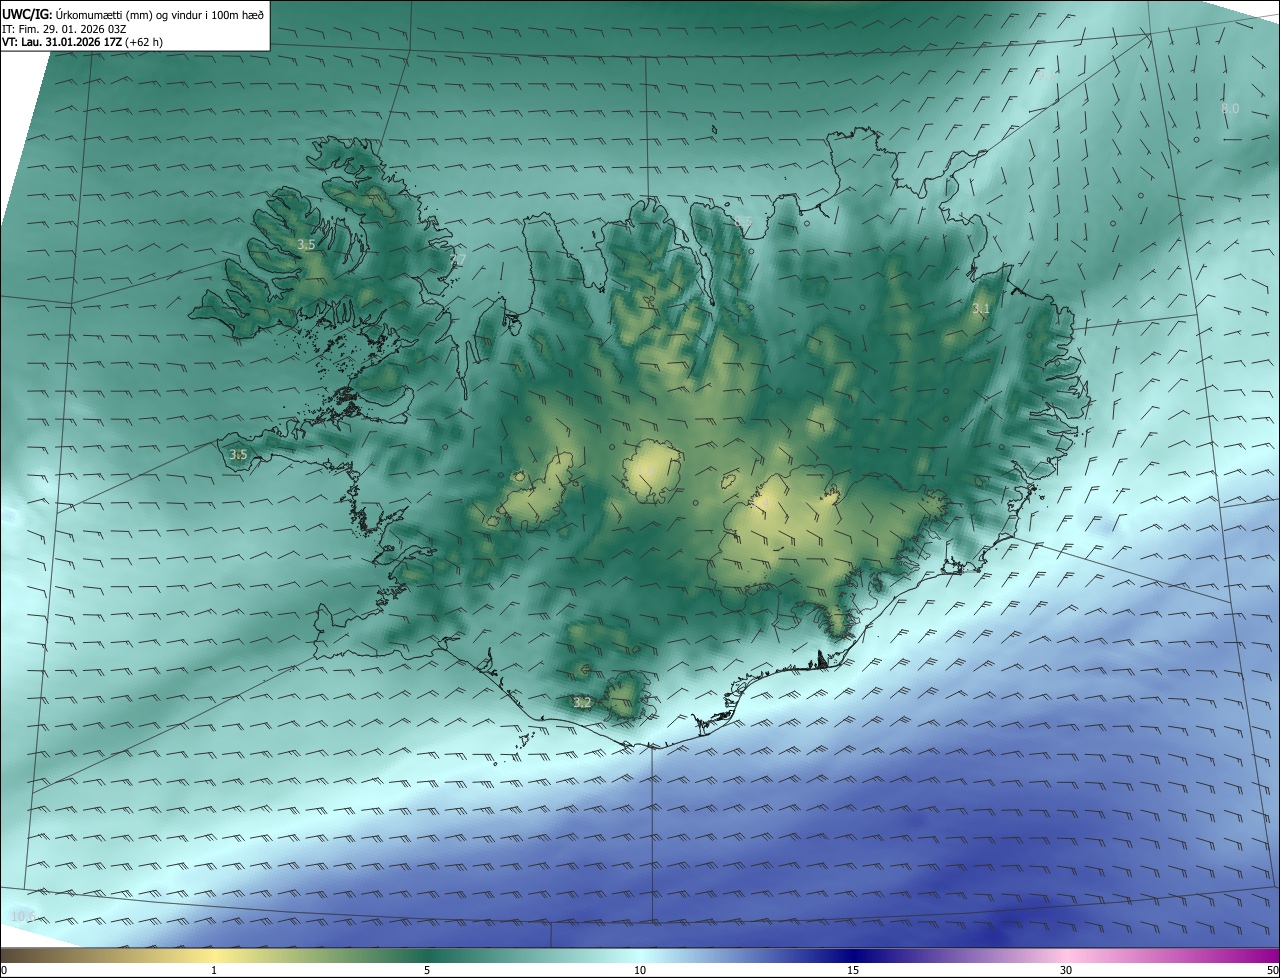The height and width of the screenshot is (978, 1280).
Task: Click the '1' tick on the colour scale
Action: click(x=214, y=970)
